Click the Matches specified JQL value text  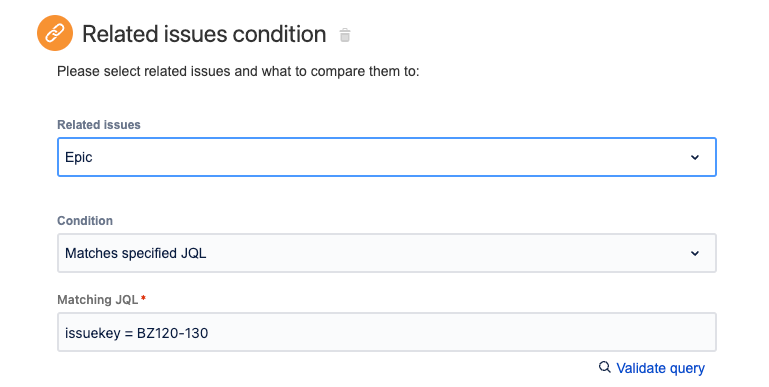click(135, 253)
